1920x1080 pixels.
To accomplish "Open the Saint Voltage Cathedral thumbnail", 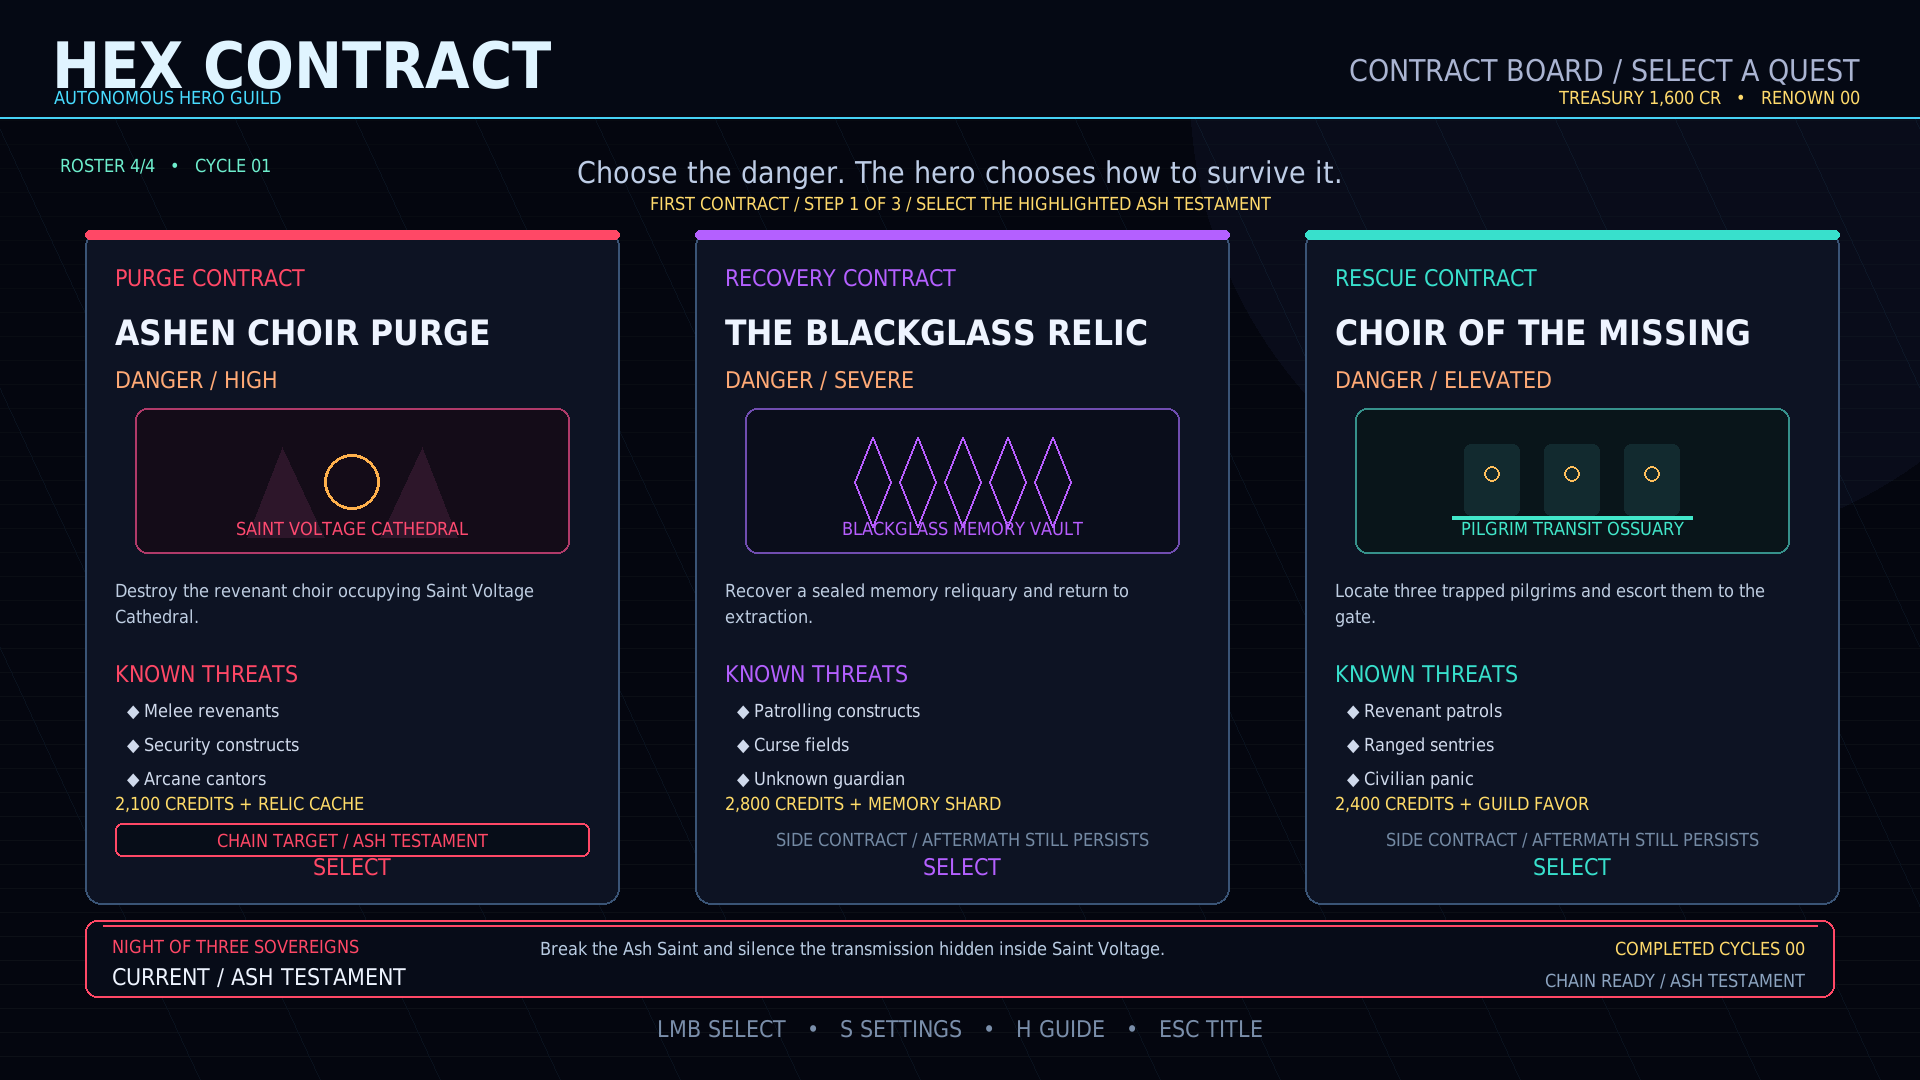I will [352, 481].
